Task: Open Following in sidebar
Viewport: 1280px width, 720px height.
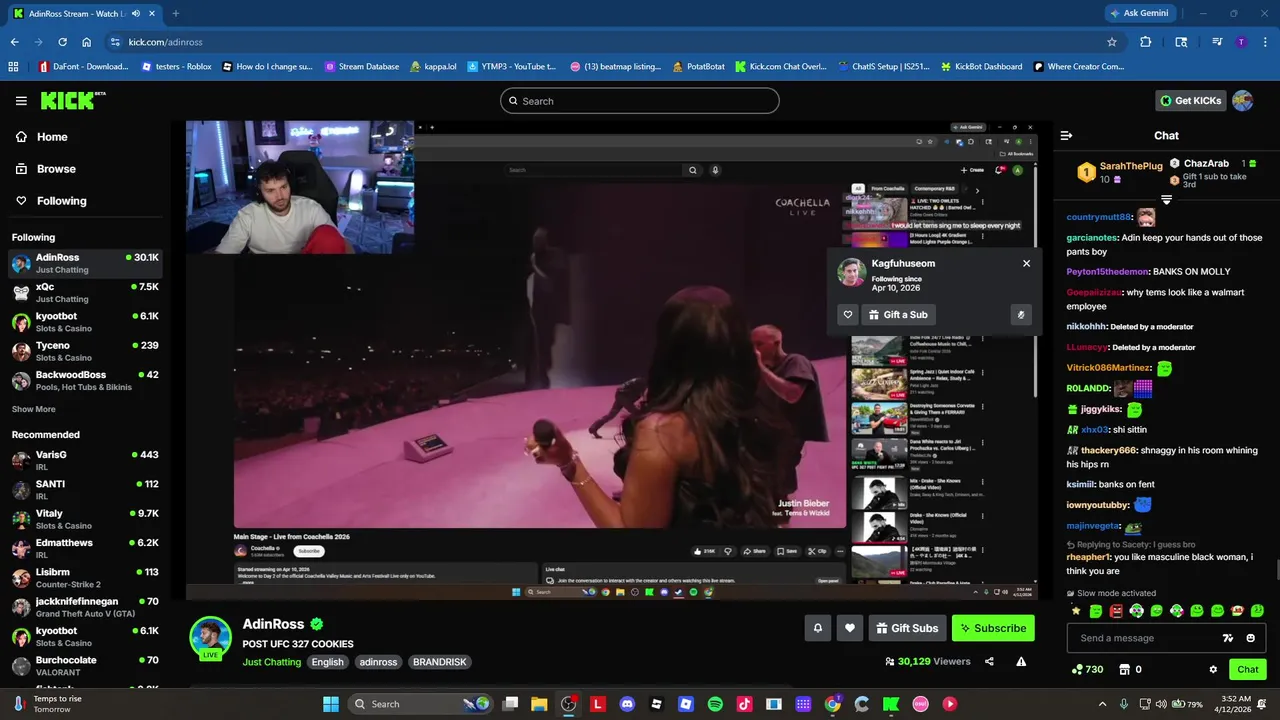Action: (50, 201)
